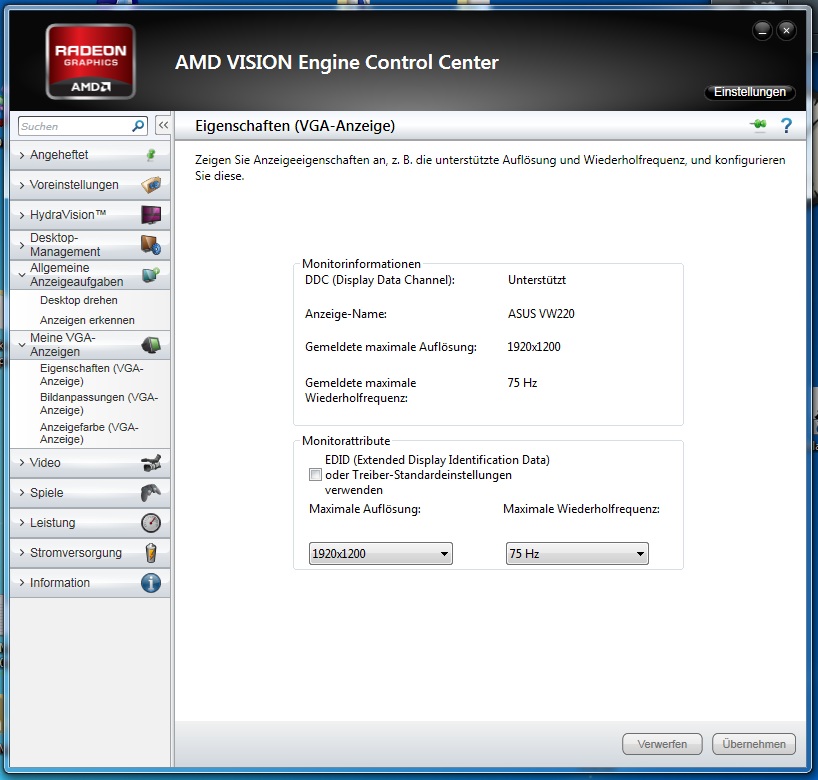This screenshot has width=818, height=780.
Task: Click the blue Information icon
Action: [151, 583]
